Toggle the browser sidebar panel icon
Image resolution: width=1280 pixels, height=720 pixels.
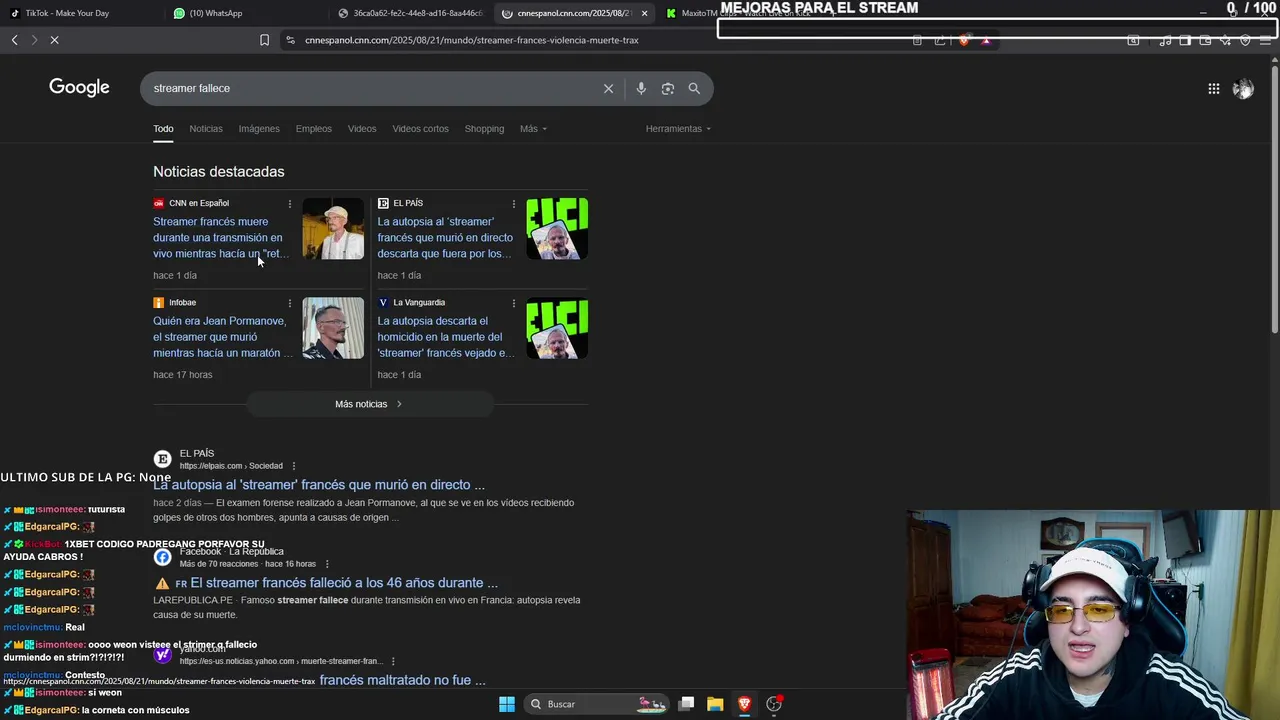point(1185,40)
